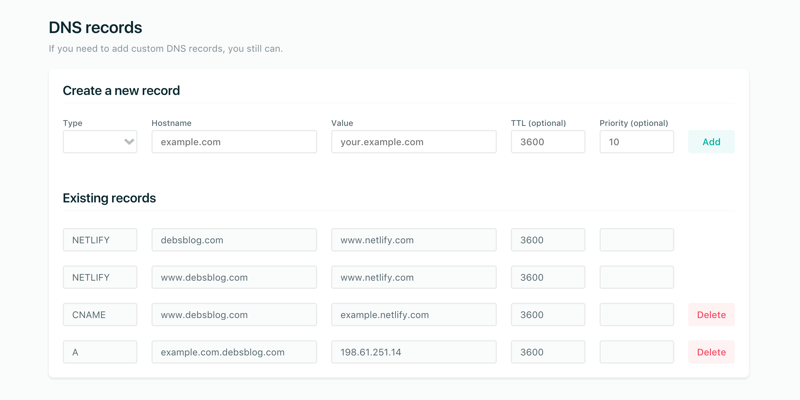The width and height of the screenshot is (800, 400).
Task: Click the 198.61.251.14 value field
Action: click(x=413, y=352)
